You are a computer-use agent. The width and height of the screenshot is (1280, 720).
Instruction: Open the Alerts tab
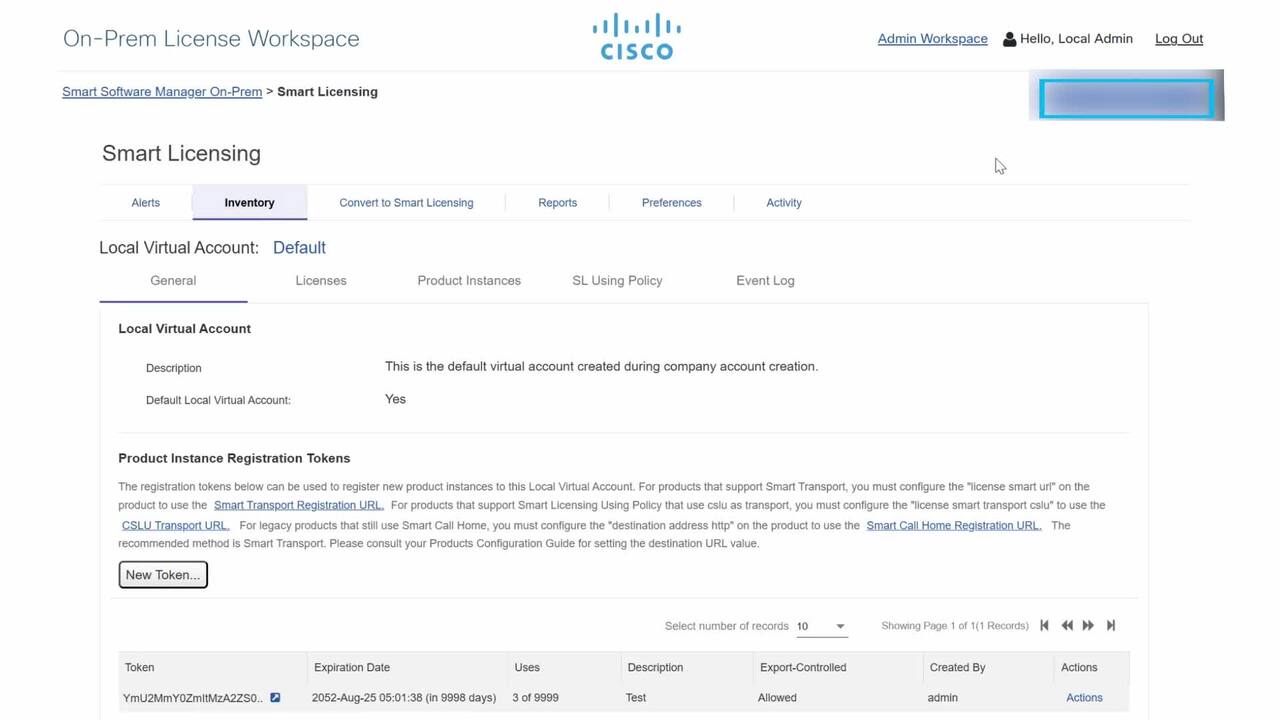coord(146,203)
